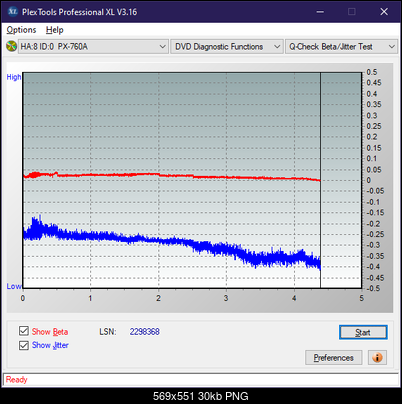Click the LSN: label

108,332
